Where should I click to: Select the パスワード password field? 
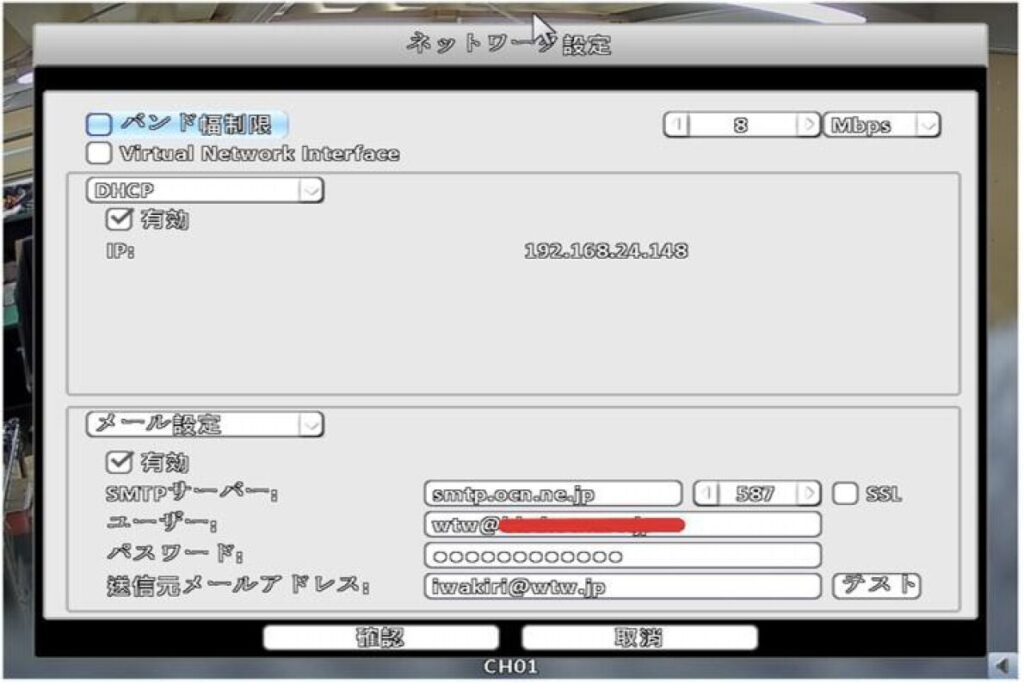tap(622, 556)
